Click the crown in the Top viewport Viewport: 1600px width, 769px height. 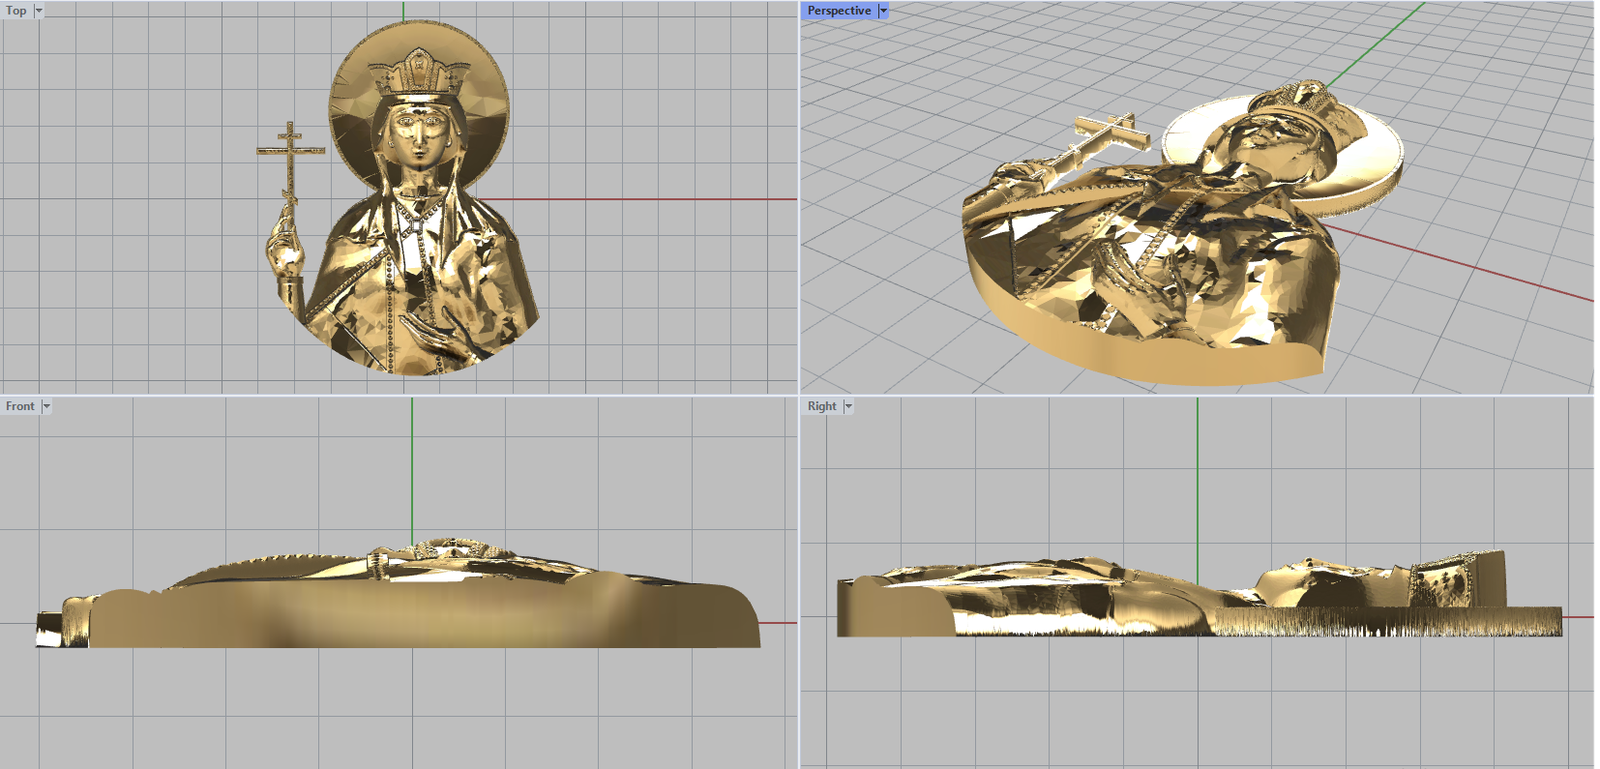tap(418, 75)
